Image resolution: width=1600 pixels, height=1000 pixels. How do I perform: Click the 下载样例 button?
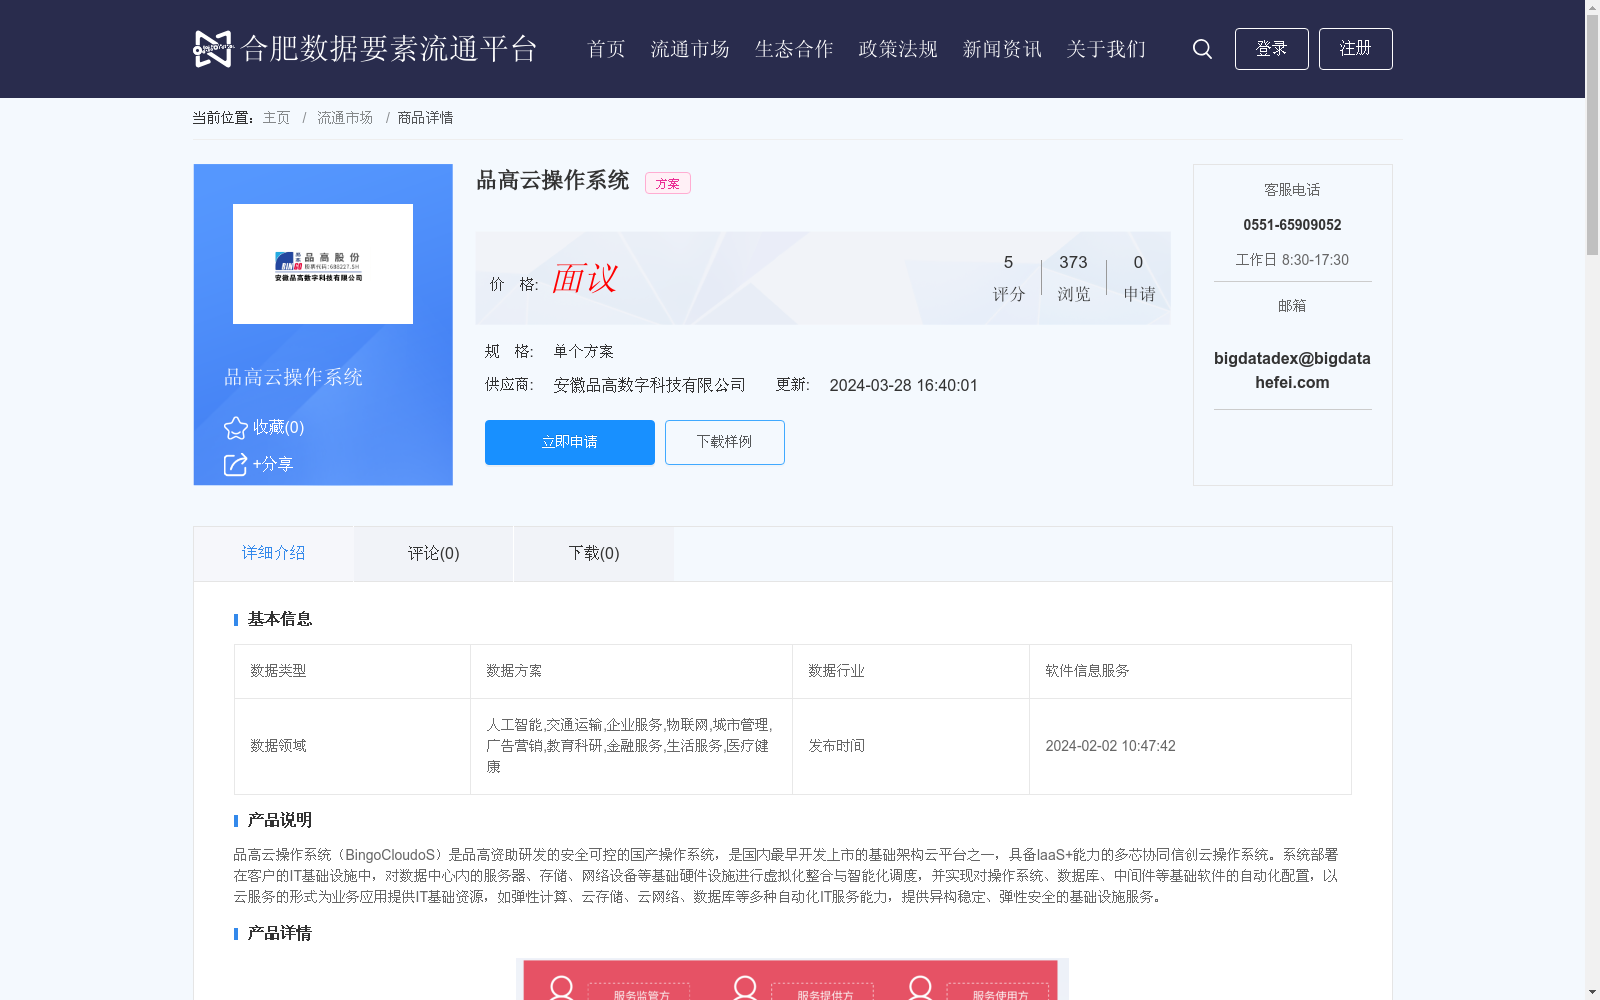(x=725, y=442)
